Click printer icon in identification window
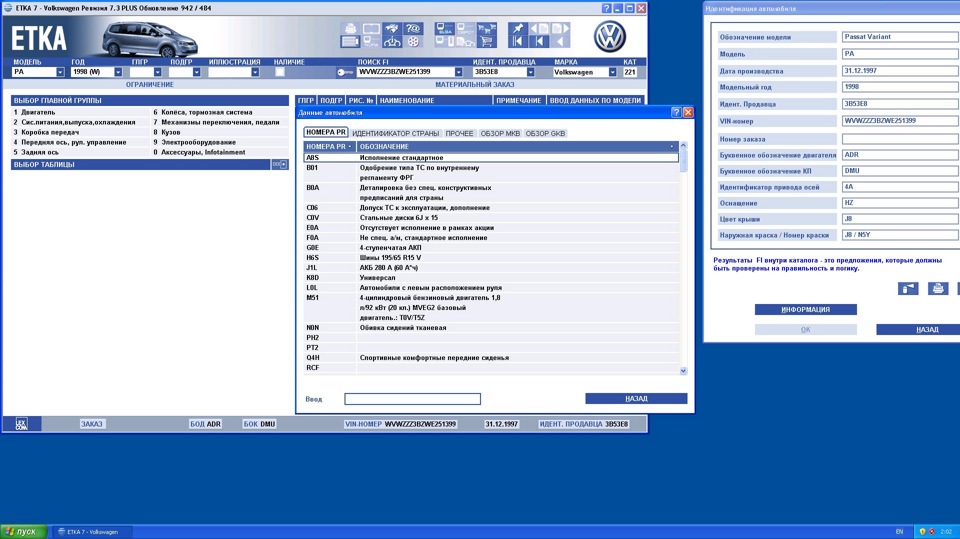Image resolution: width=960 pixels, height=539 pixels. coord(937,288)
